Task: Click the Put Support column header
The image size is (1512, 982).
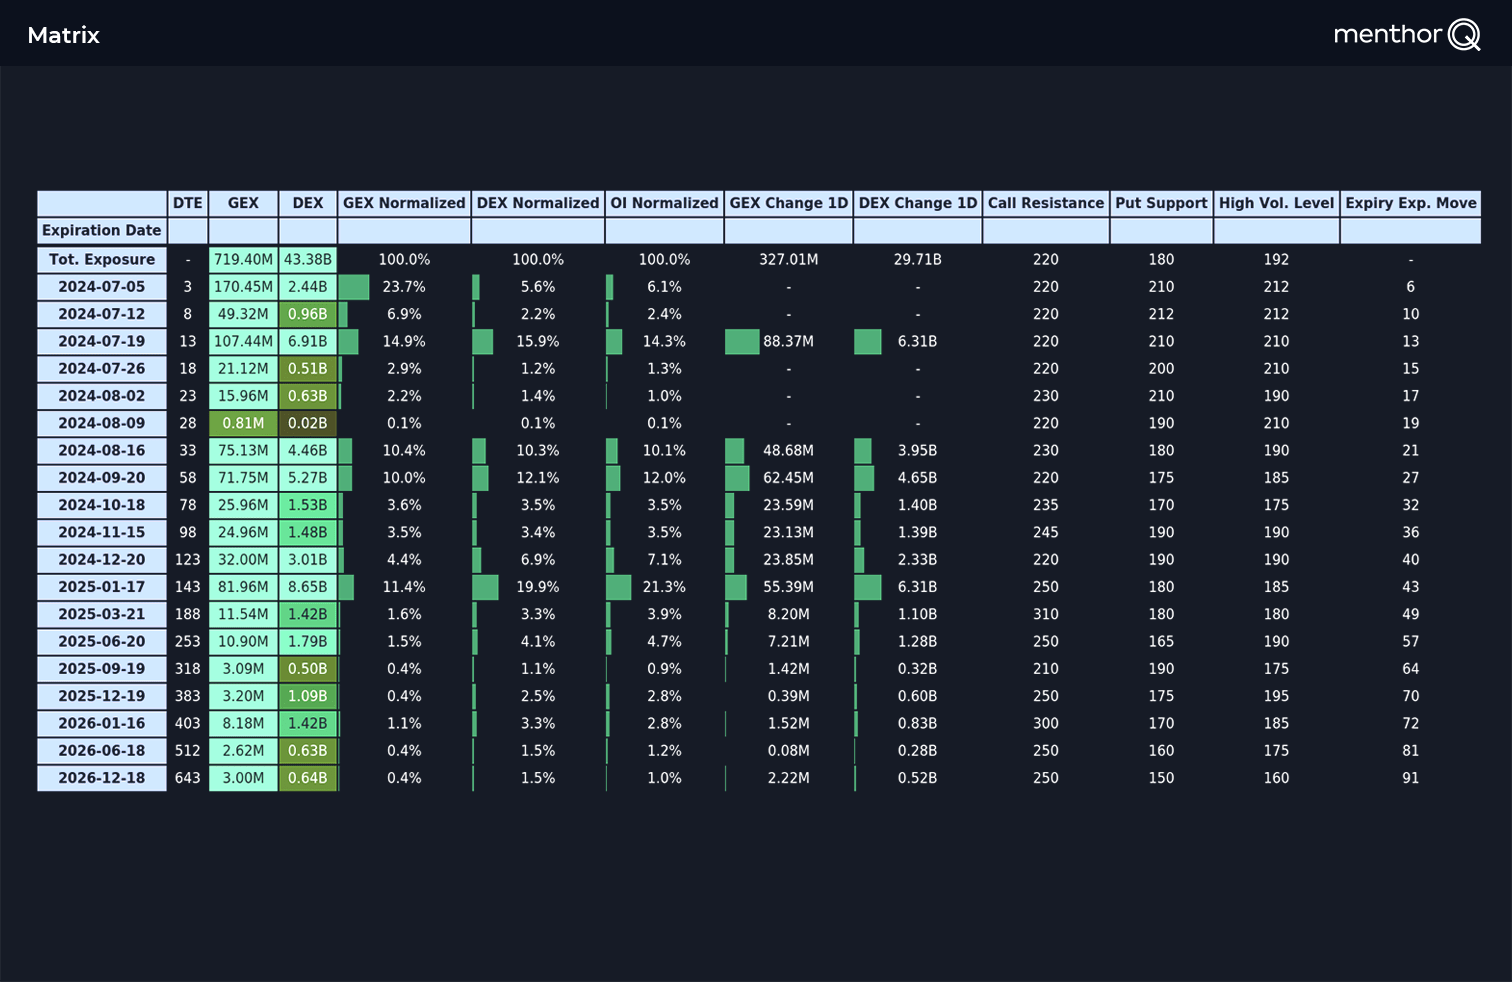Action: pyautogui.click(x=1160, y=203)
